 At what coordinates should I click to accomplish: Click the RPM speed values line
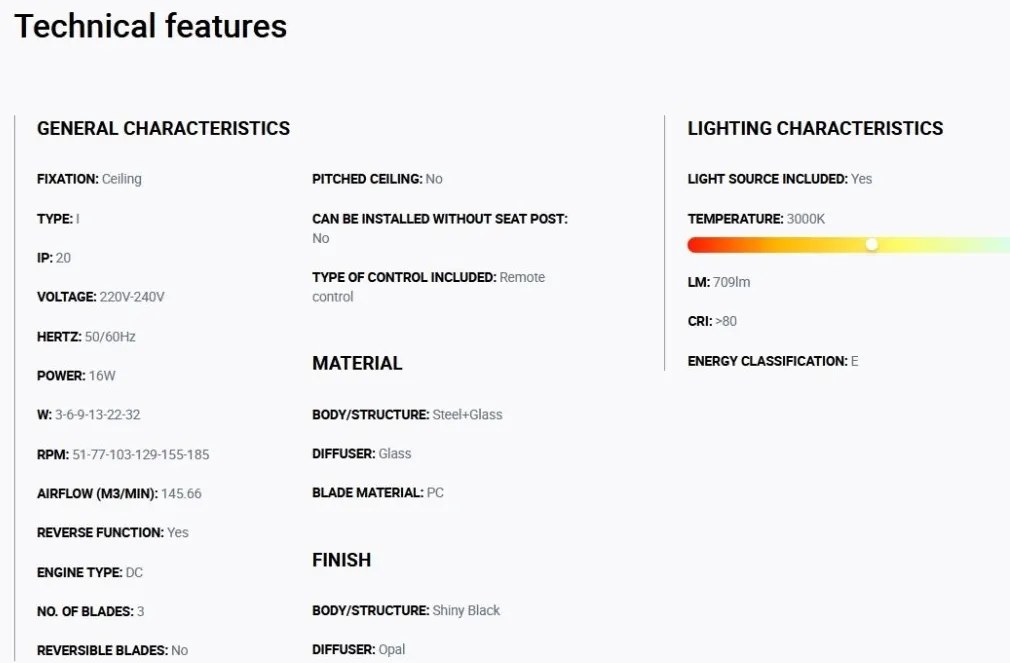[123, 454]
